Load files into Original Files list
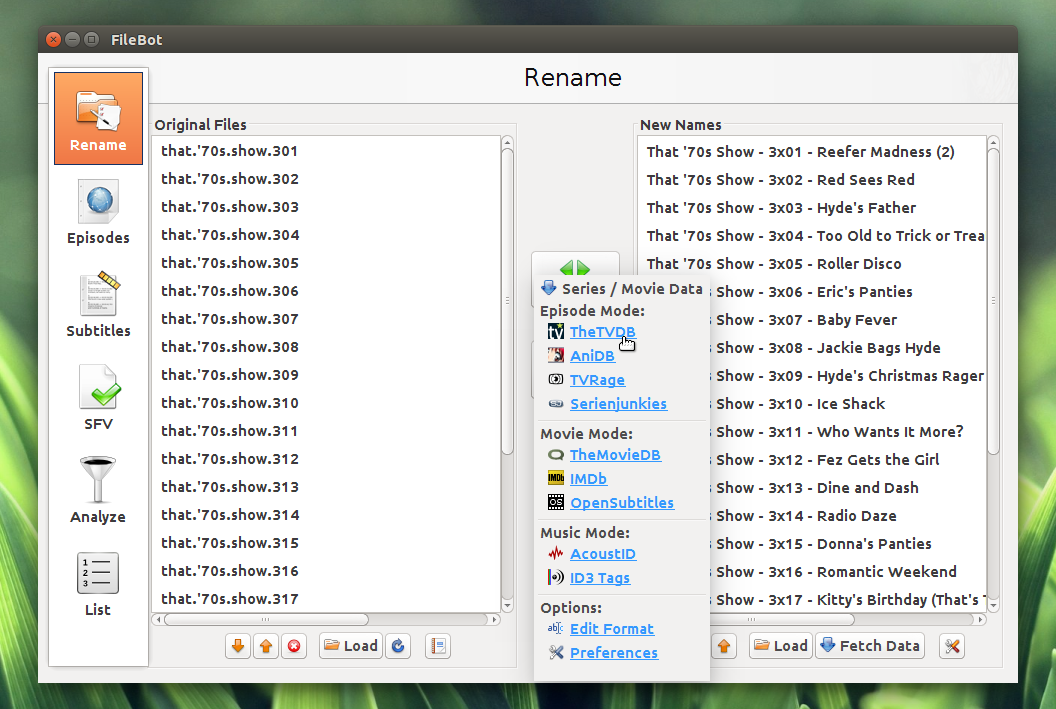The image size is (1056, 709). [351, 646]
